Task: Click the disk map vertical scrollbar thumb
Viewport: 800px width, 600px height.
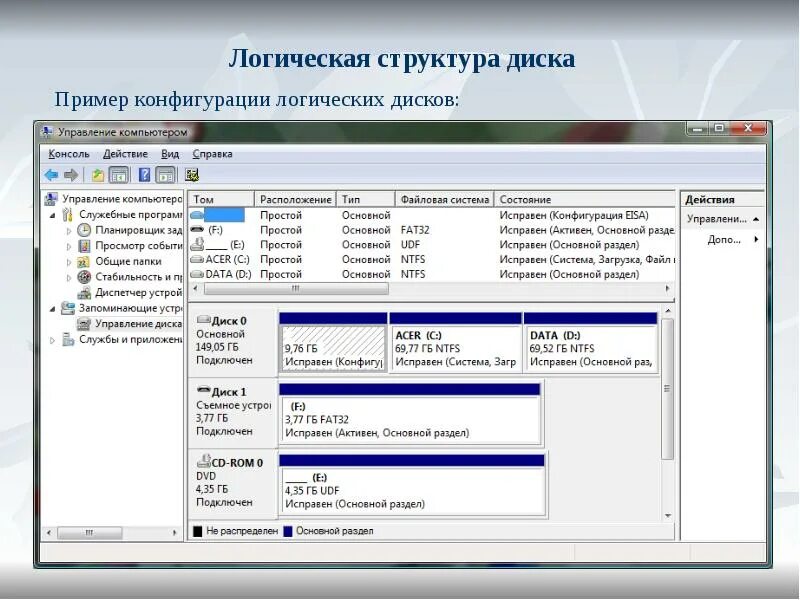Action: pos(667,389)
